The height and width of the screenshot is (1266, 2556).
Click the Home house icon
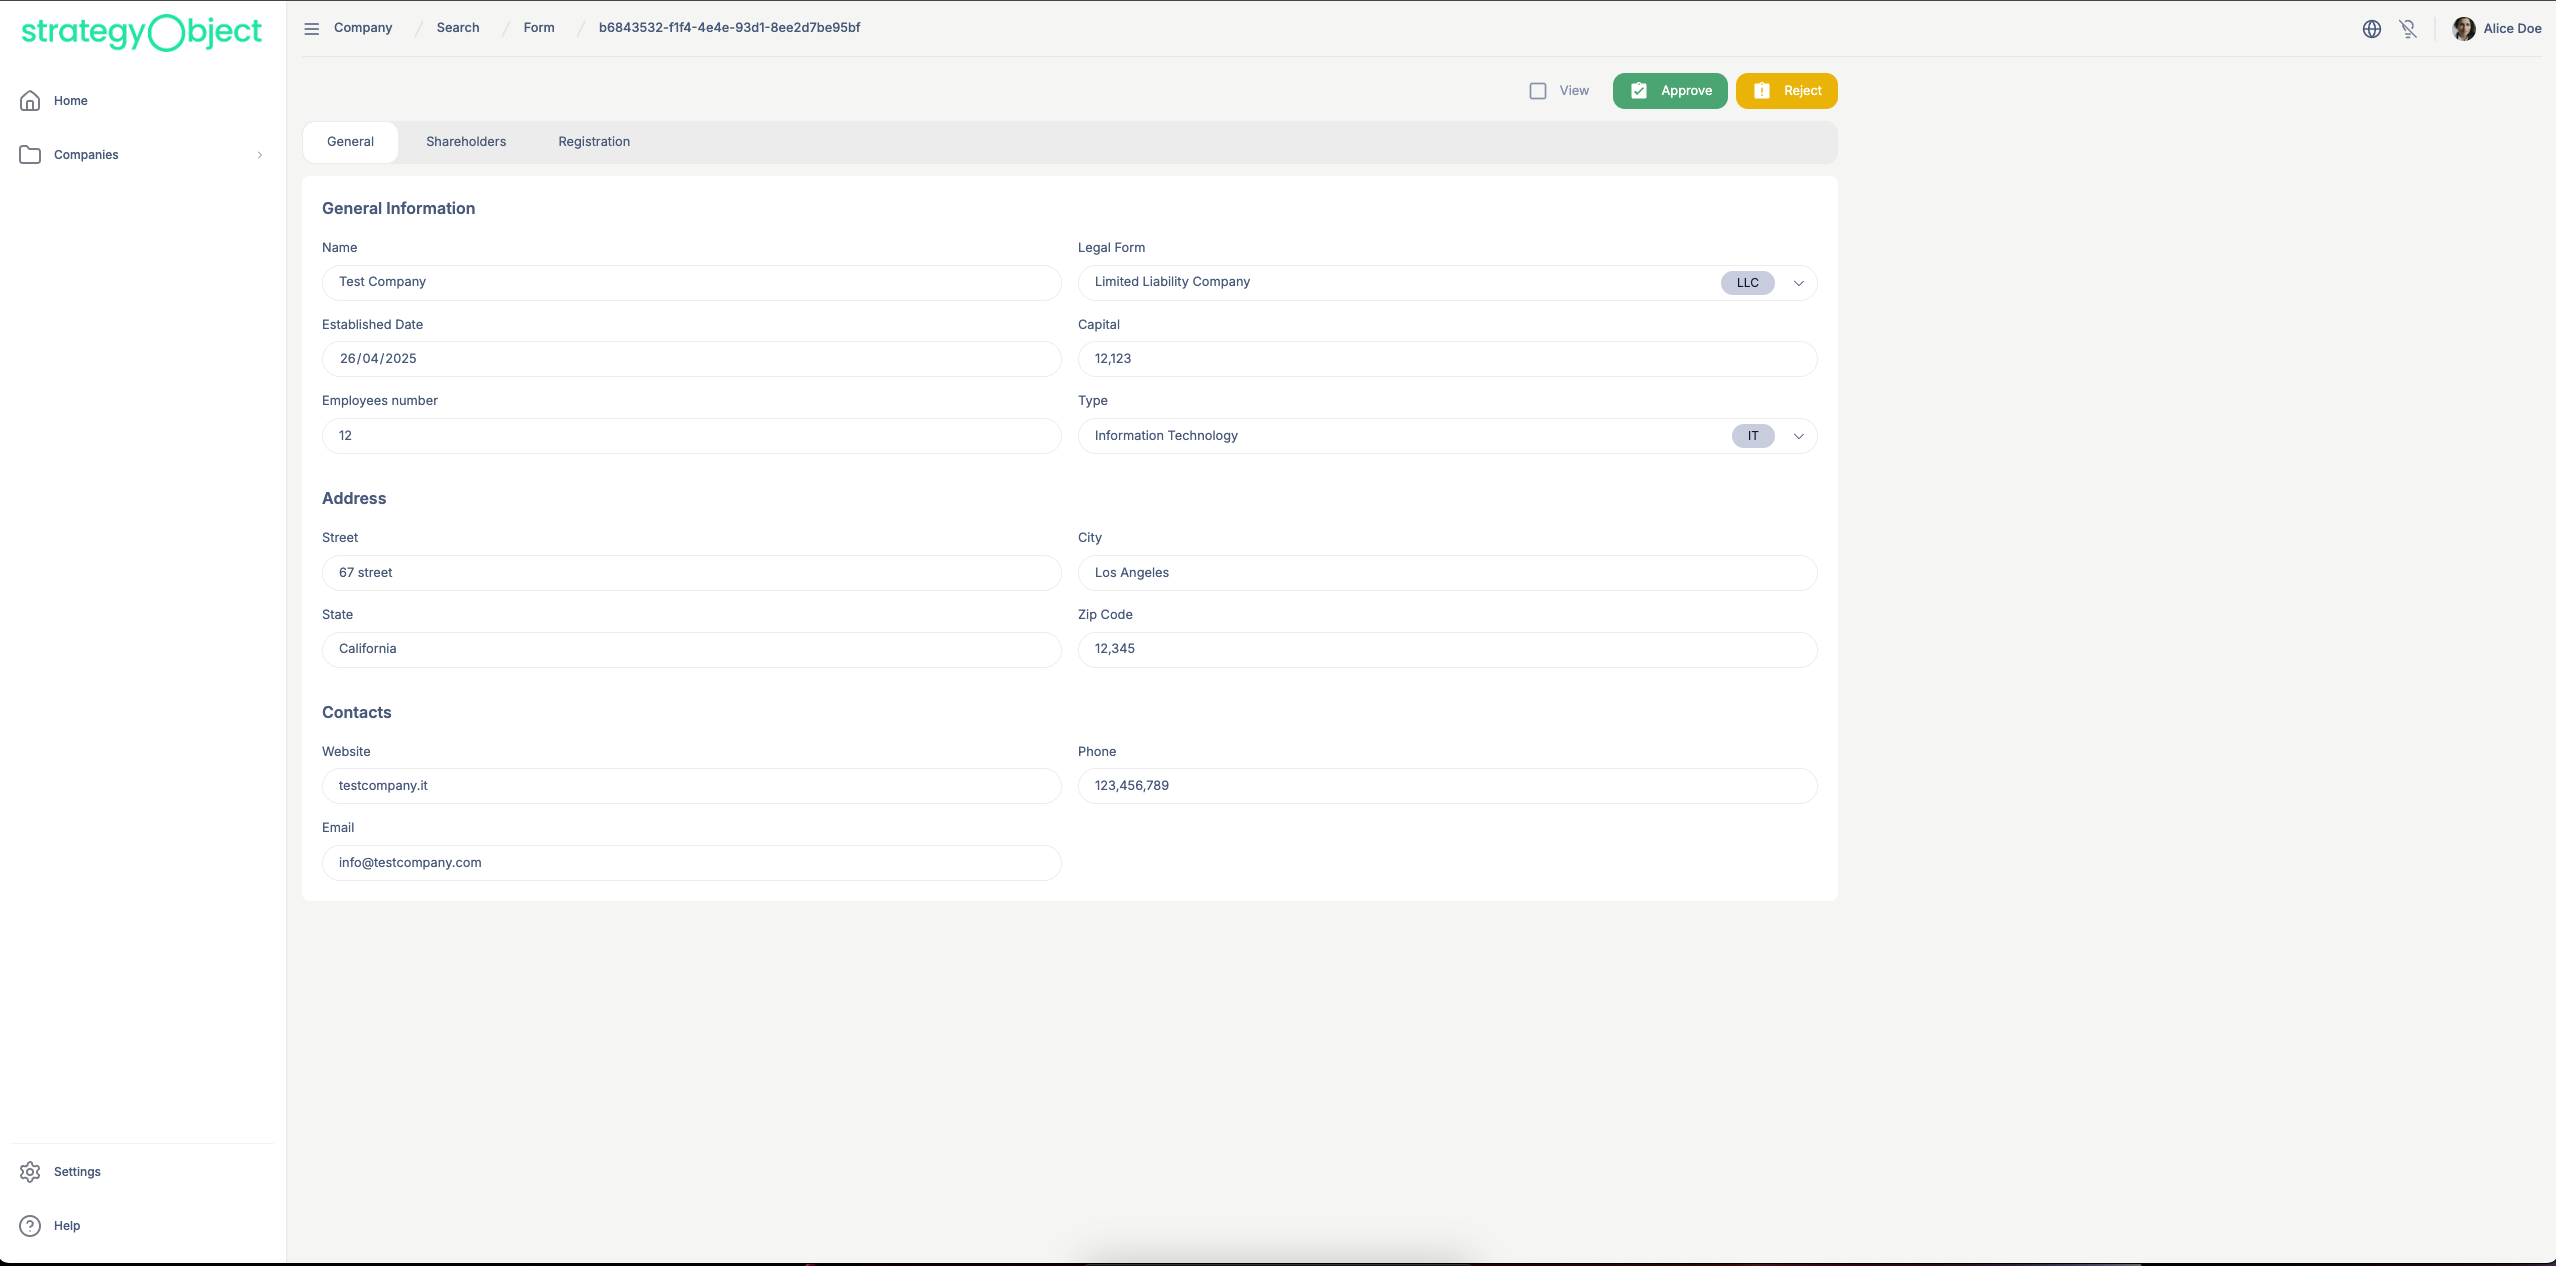pyautogui.click(x=30, y=101)
